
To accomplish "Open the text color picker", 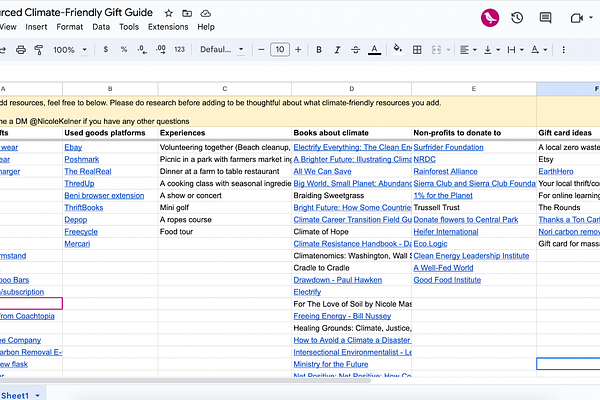I will (x=374, y=50).
